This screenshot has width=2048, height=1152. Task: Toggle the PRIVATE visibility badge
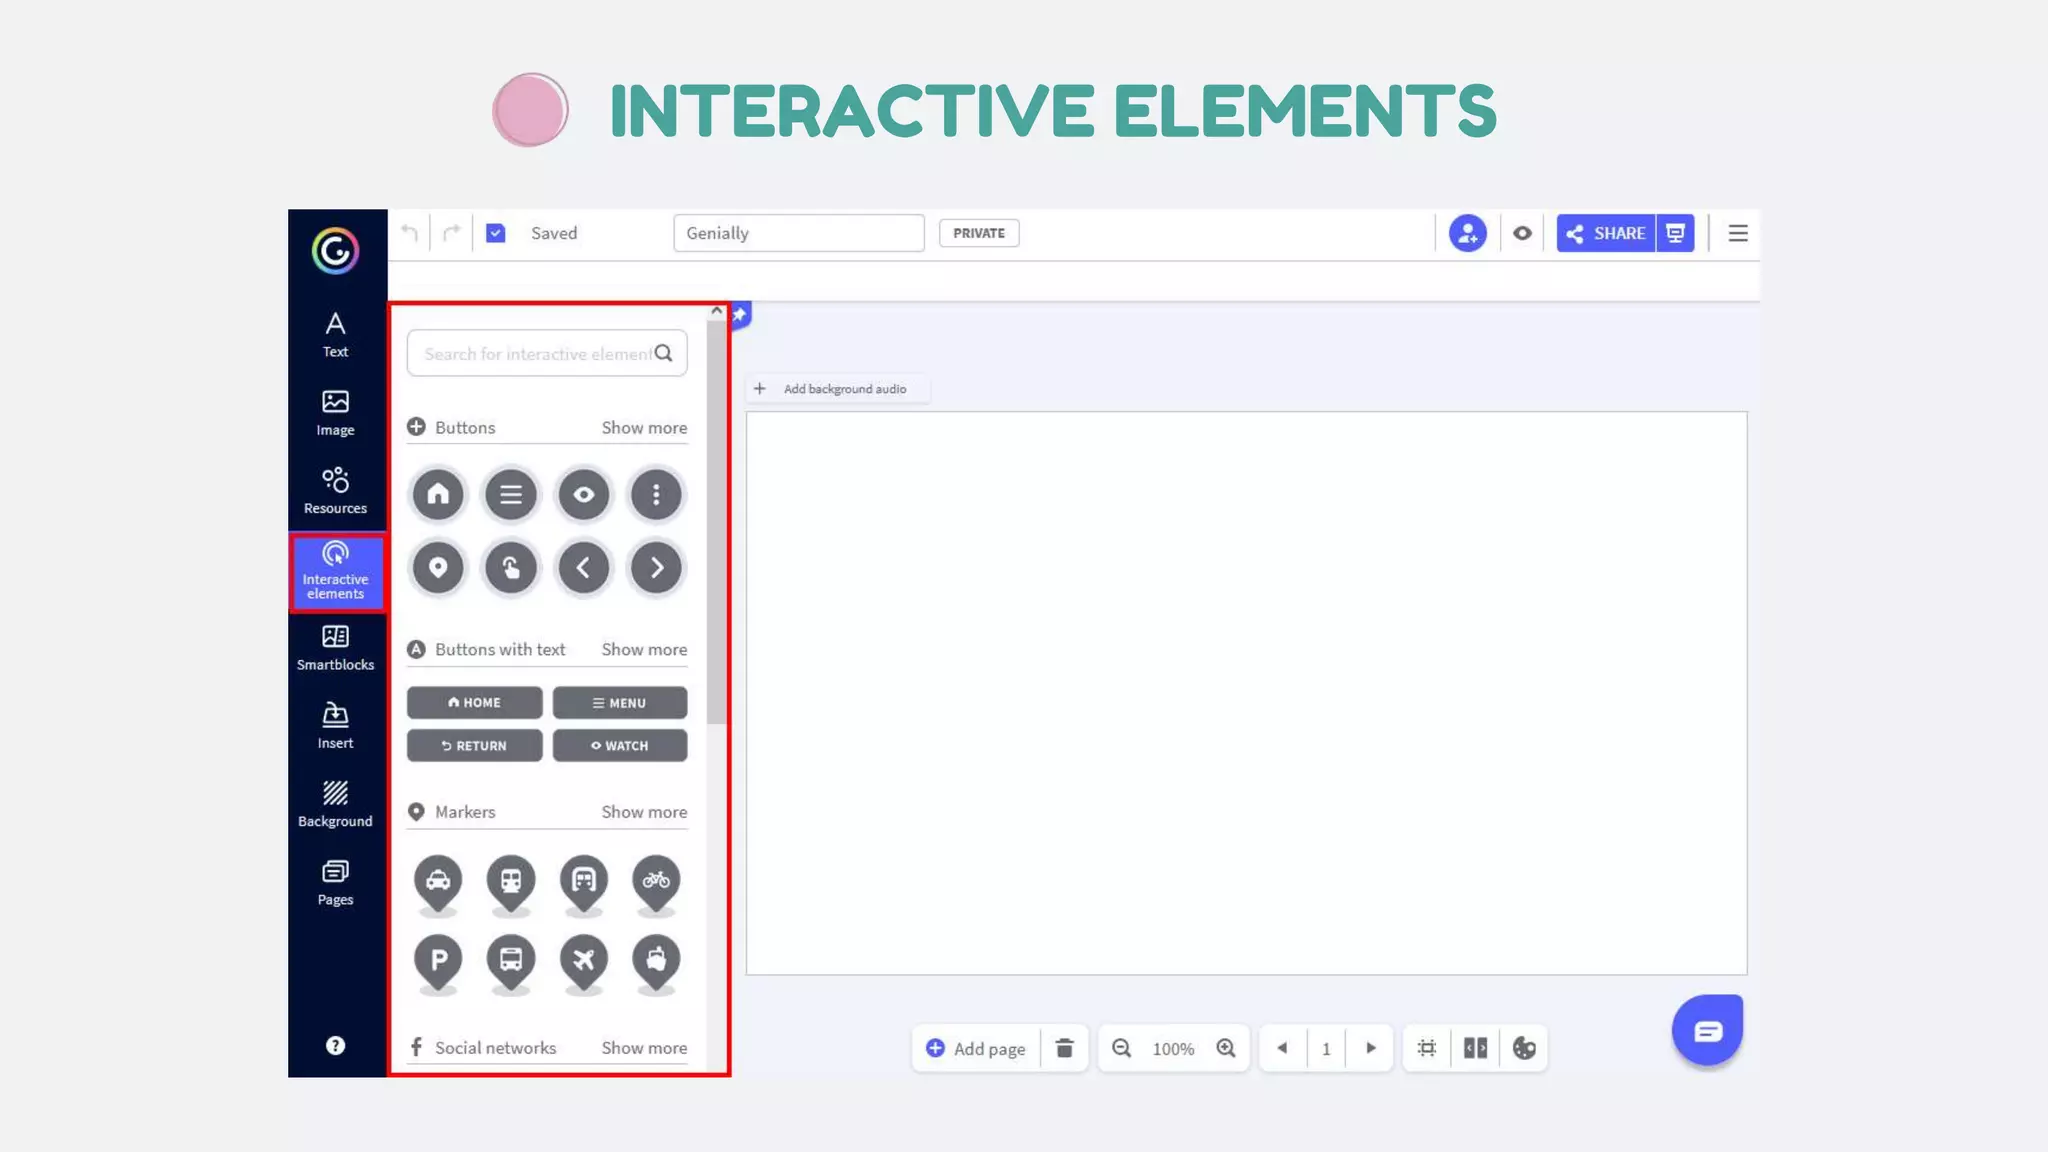coord(978,233)
